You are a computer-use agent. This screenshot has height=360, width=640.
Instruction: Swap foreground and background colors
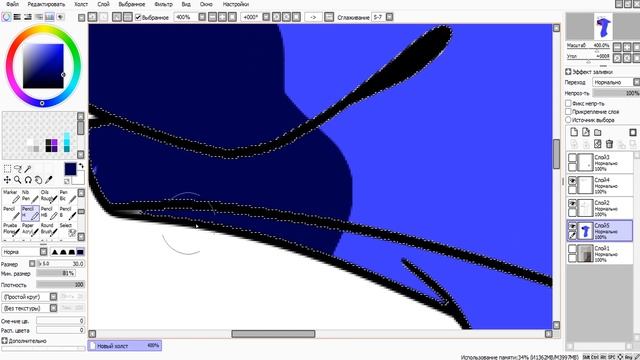click(x=81, y=165)
